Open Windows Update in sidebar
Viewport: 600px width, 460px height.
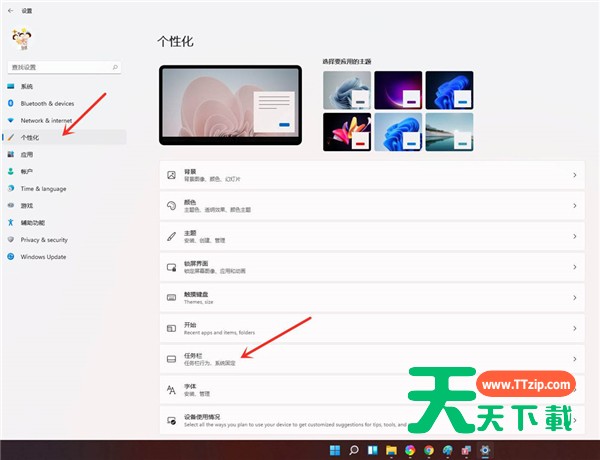point(64,257)
